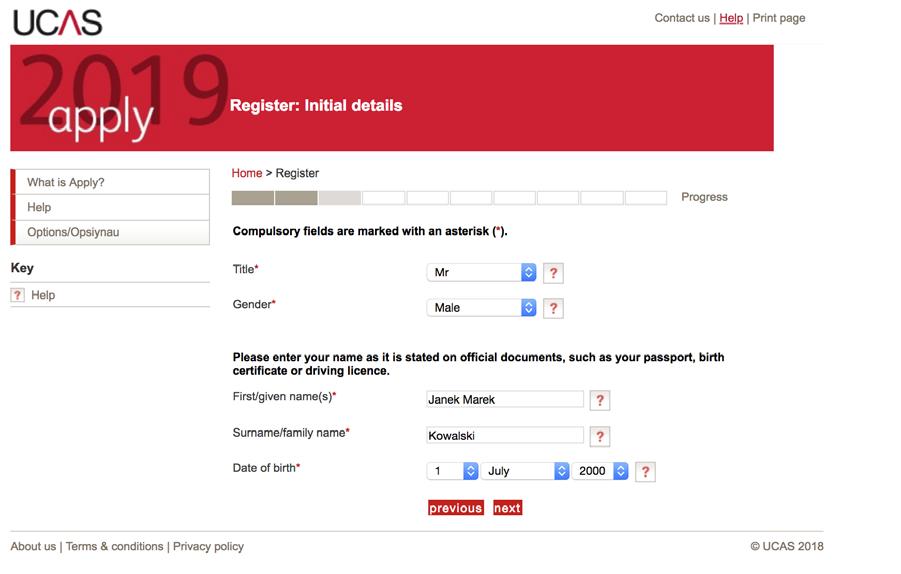Click the registration progress bar
Image resolution: width=901 pixels, height=574 pixels.
click(449, 198)
